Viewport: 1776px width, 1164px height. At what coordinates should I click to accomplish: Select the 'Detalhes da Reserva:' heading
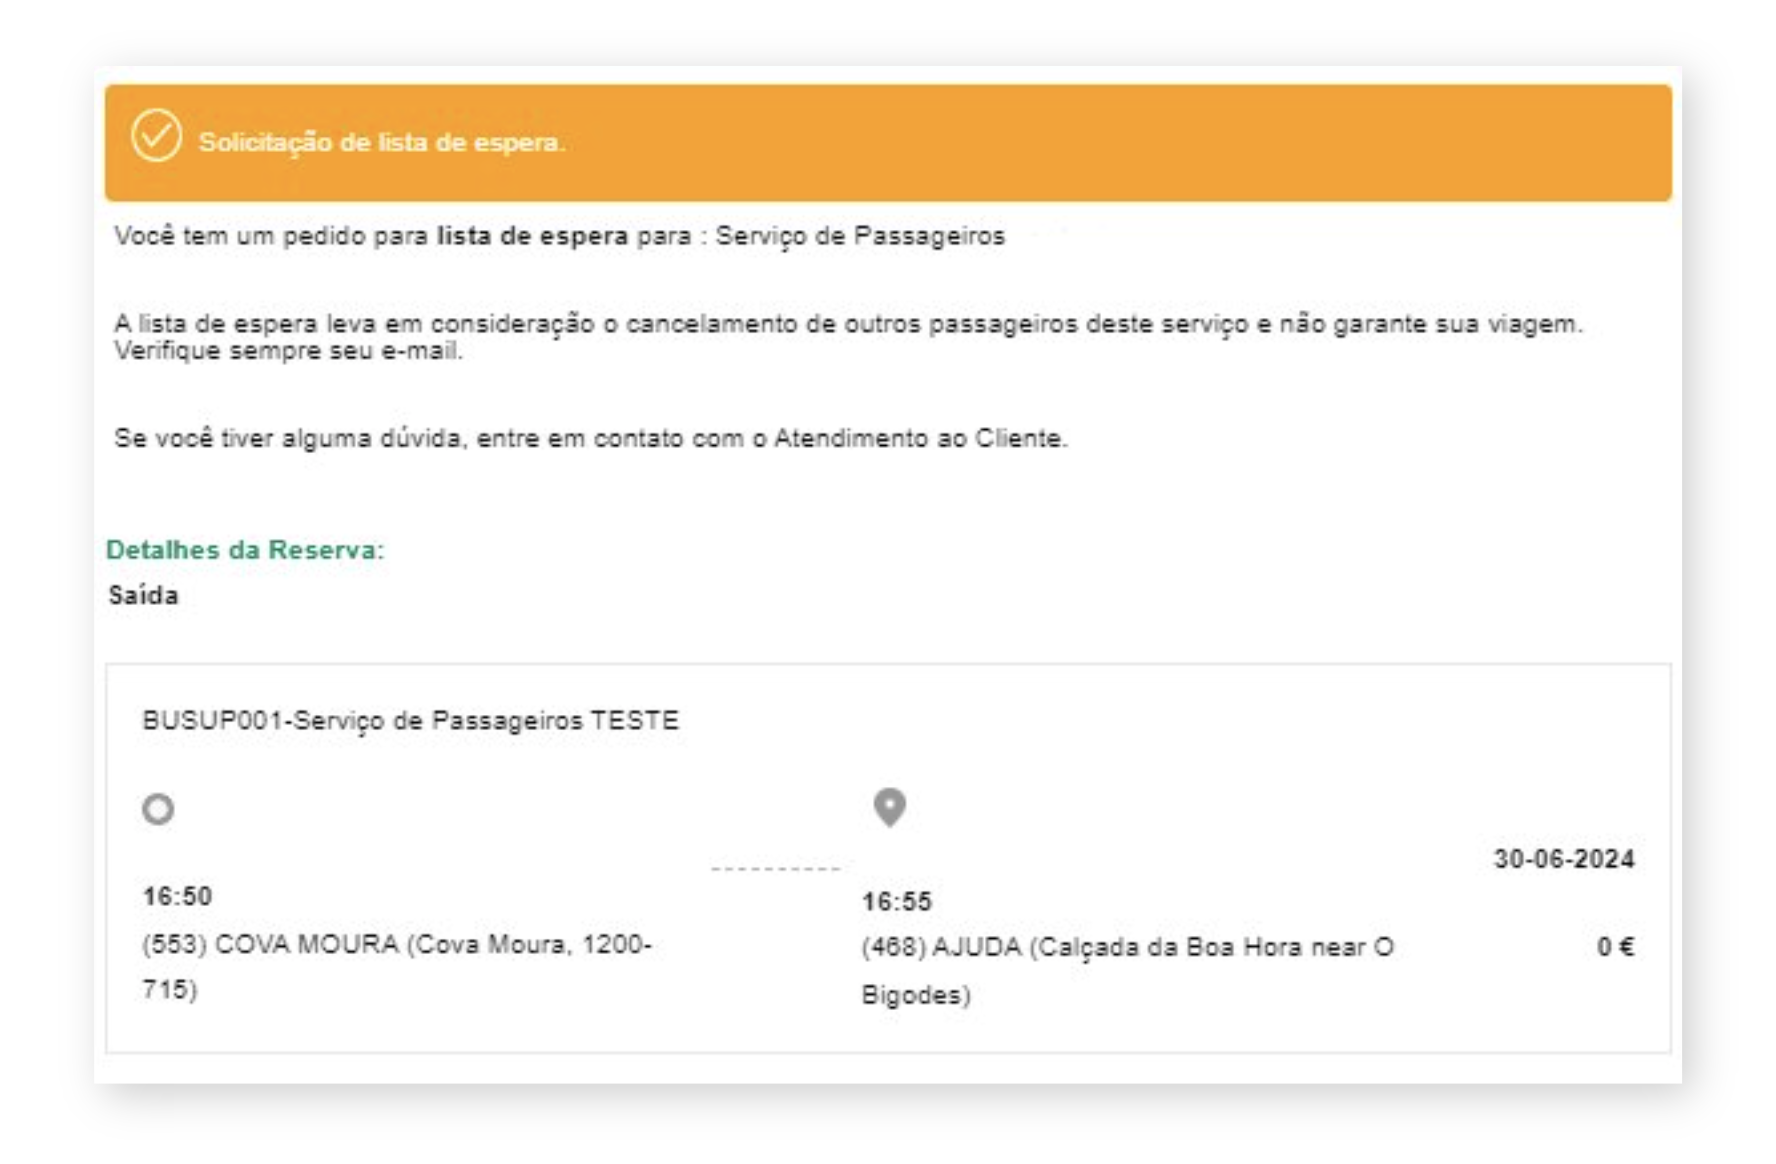click(x=245, y=549)
